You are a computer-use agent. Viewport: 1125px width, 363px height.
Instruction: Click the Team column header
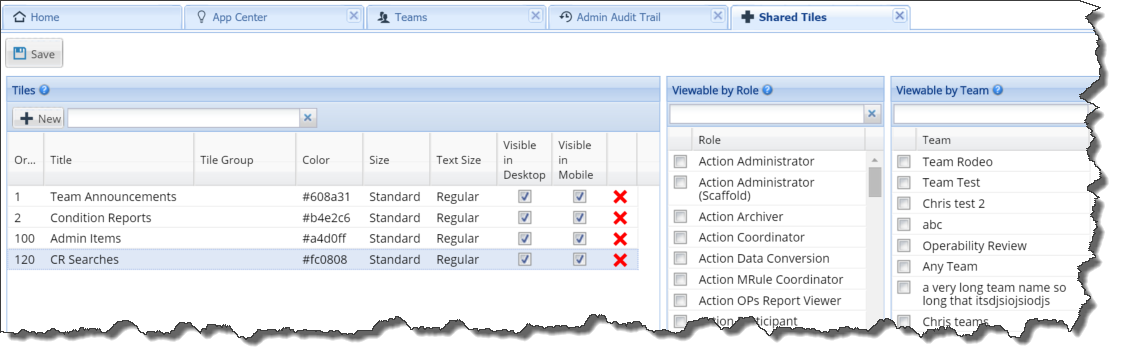tap(1004, 140)
